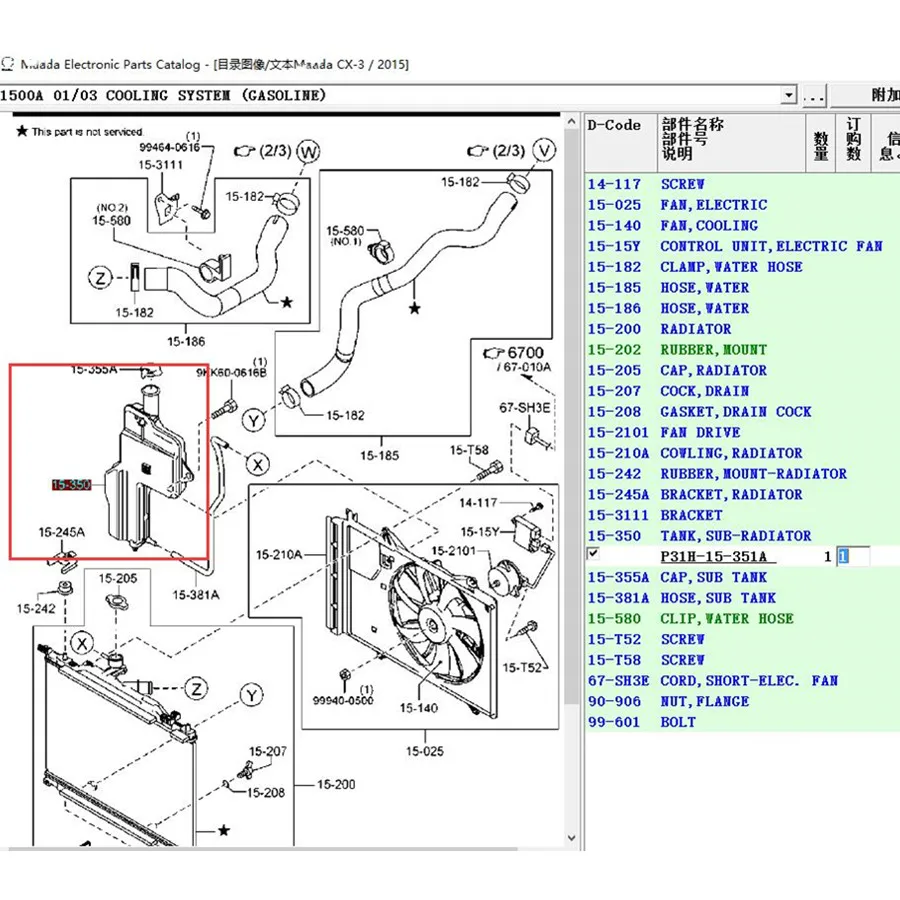
Task: Click the (2/3) page link near V
Action: pos(498,151)
